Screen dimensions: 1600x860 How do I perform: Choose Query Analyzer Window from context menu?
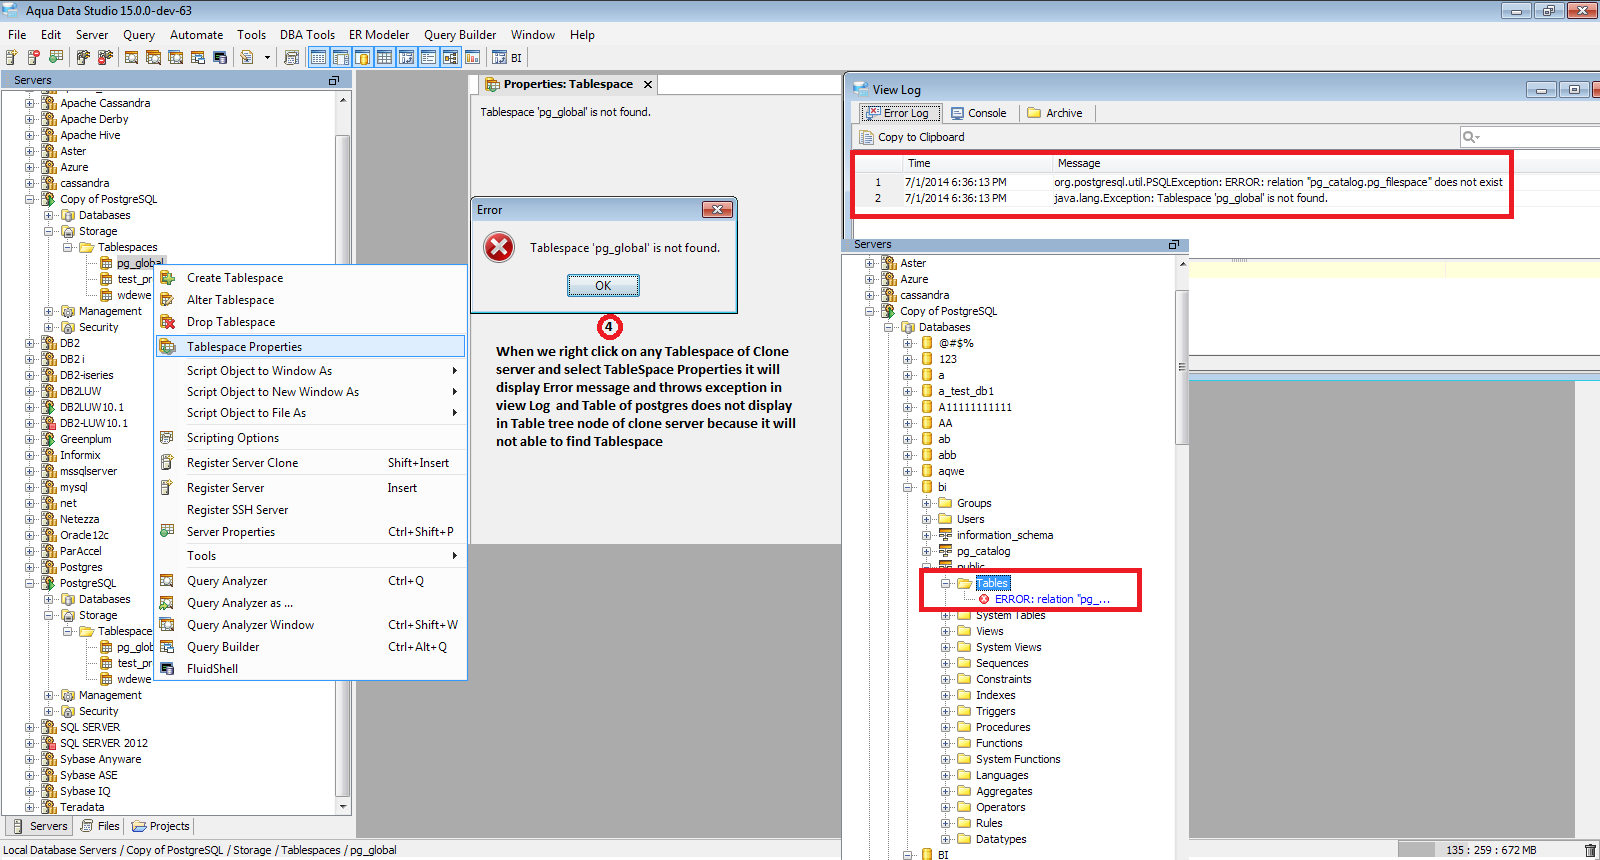311,625
